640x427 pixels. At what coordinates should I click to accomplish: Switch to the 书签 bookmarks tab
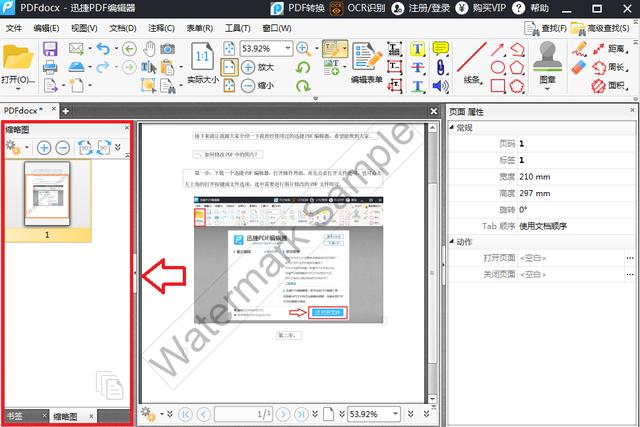(15, 416)
